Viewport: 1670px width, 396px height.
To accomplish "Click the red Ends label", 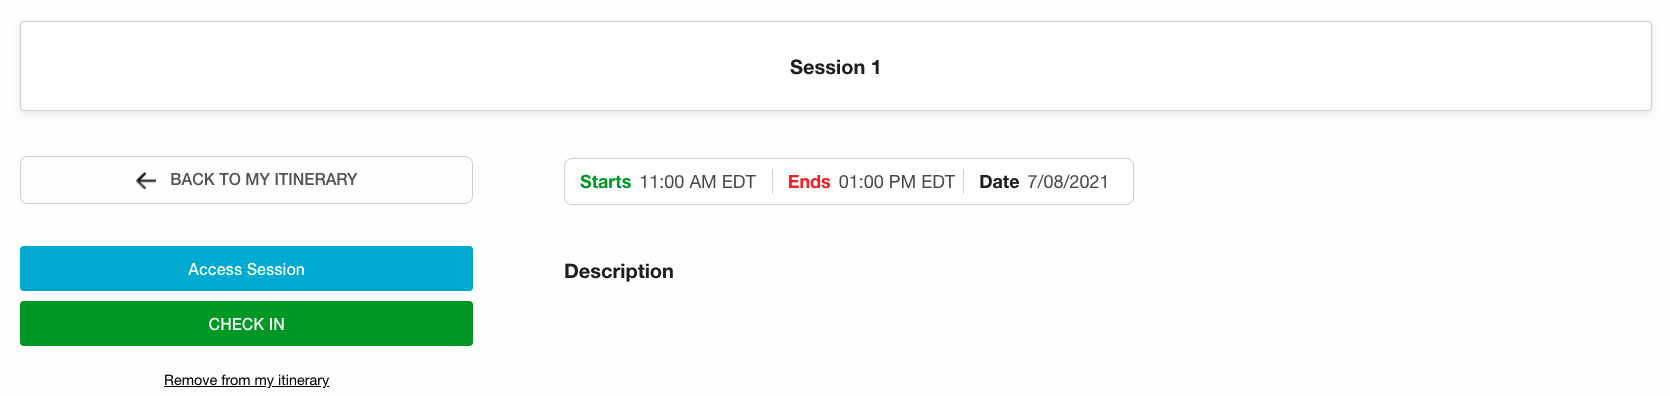I will tap(809, 182).
